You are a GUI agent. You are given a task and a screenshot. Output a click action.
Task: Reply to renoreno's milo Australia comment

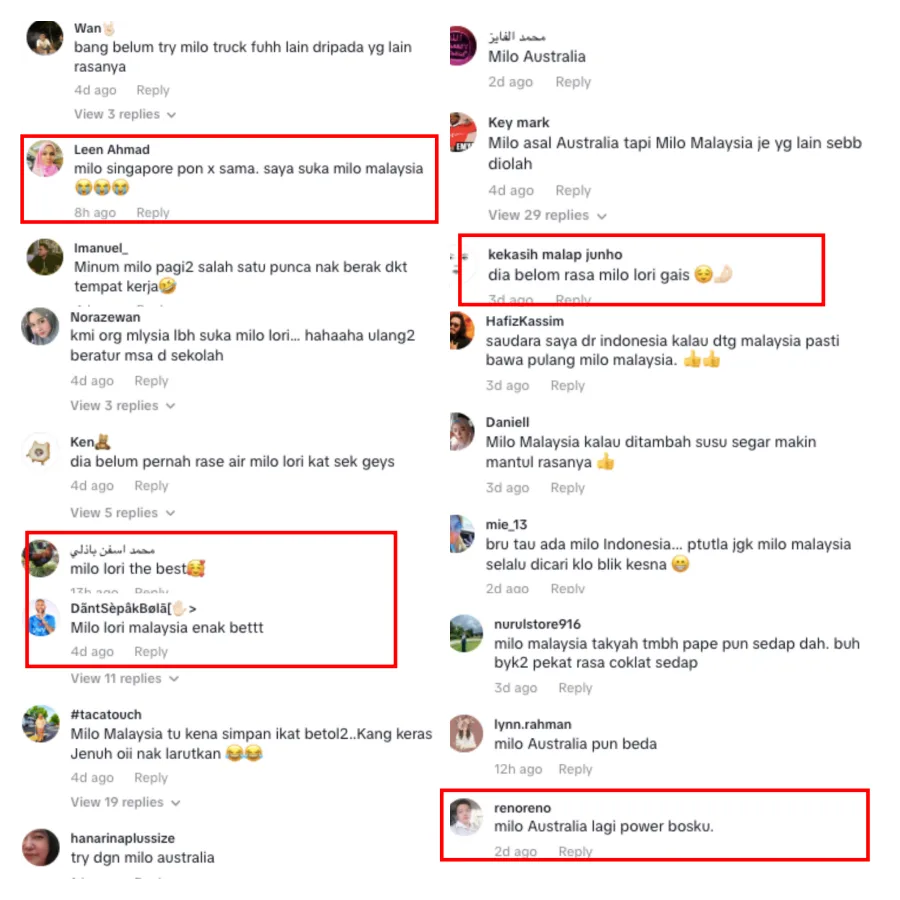pos(575,851)
